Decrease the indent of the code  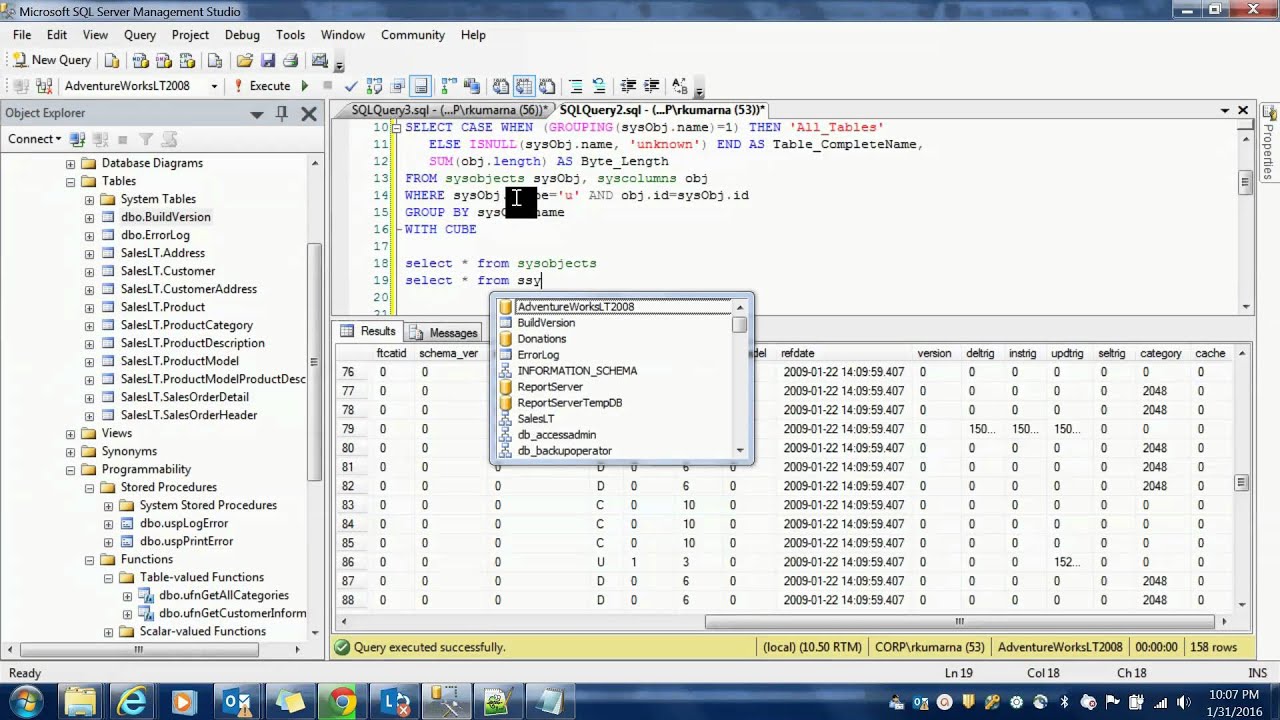click(628, 86)
